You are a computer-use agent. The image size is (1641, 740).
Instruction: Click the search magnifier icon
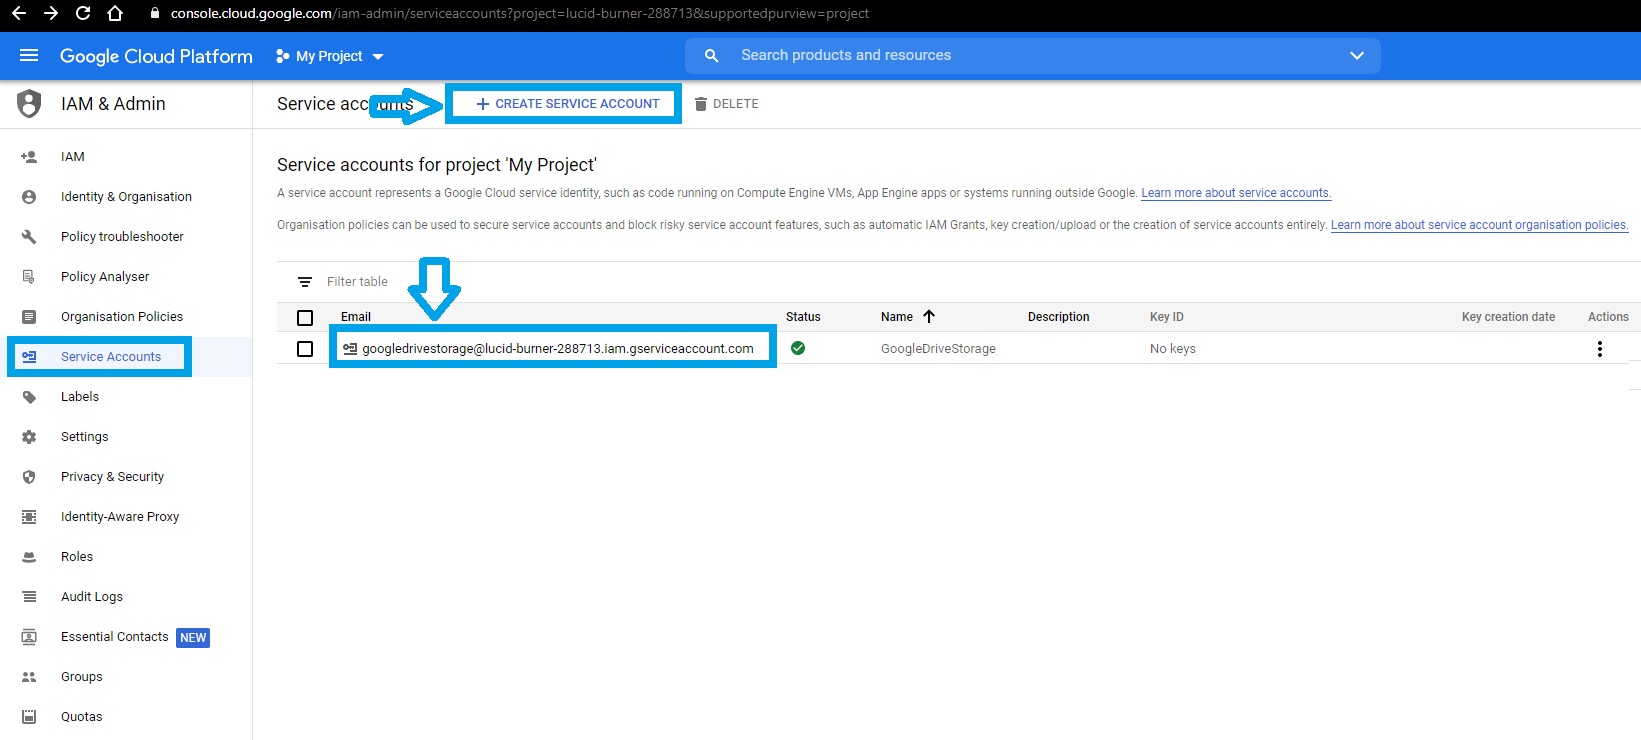point(712,56)
